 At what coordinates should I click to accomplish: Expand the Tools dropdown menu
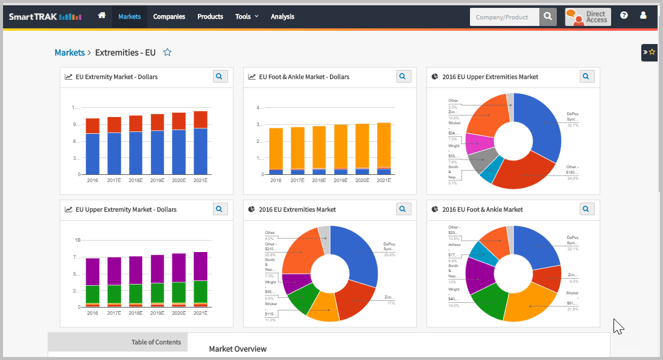pos(247,17)
